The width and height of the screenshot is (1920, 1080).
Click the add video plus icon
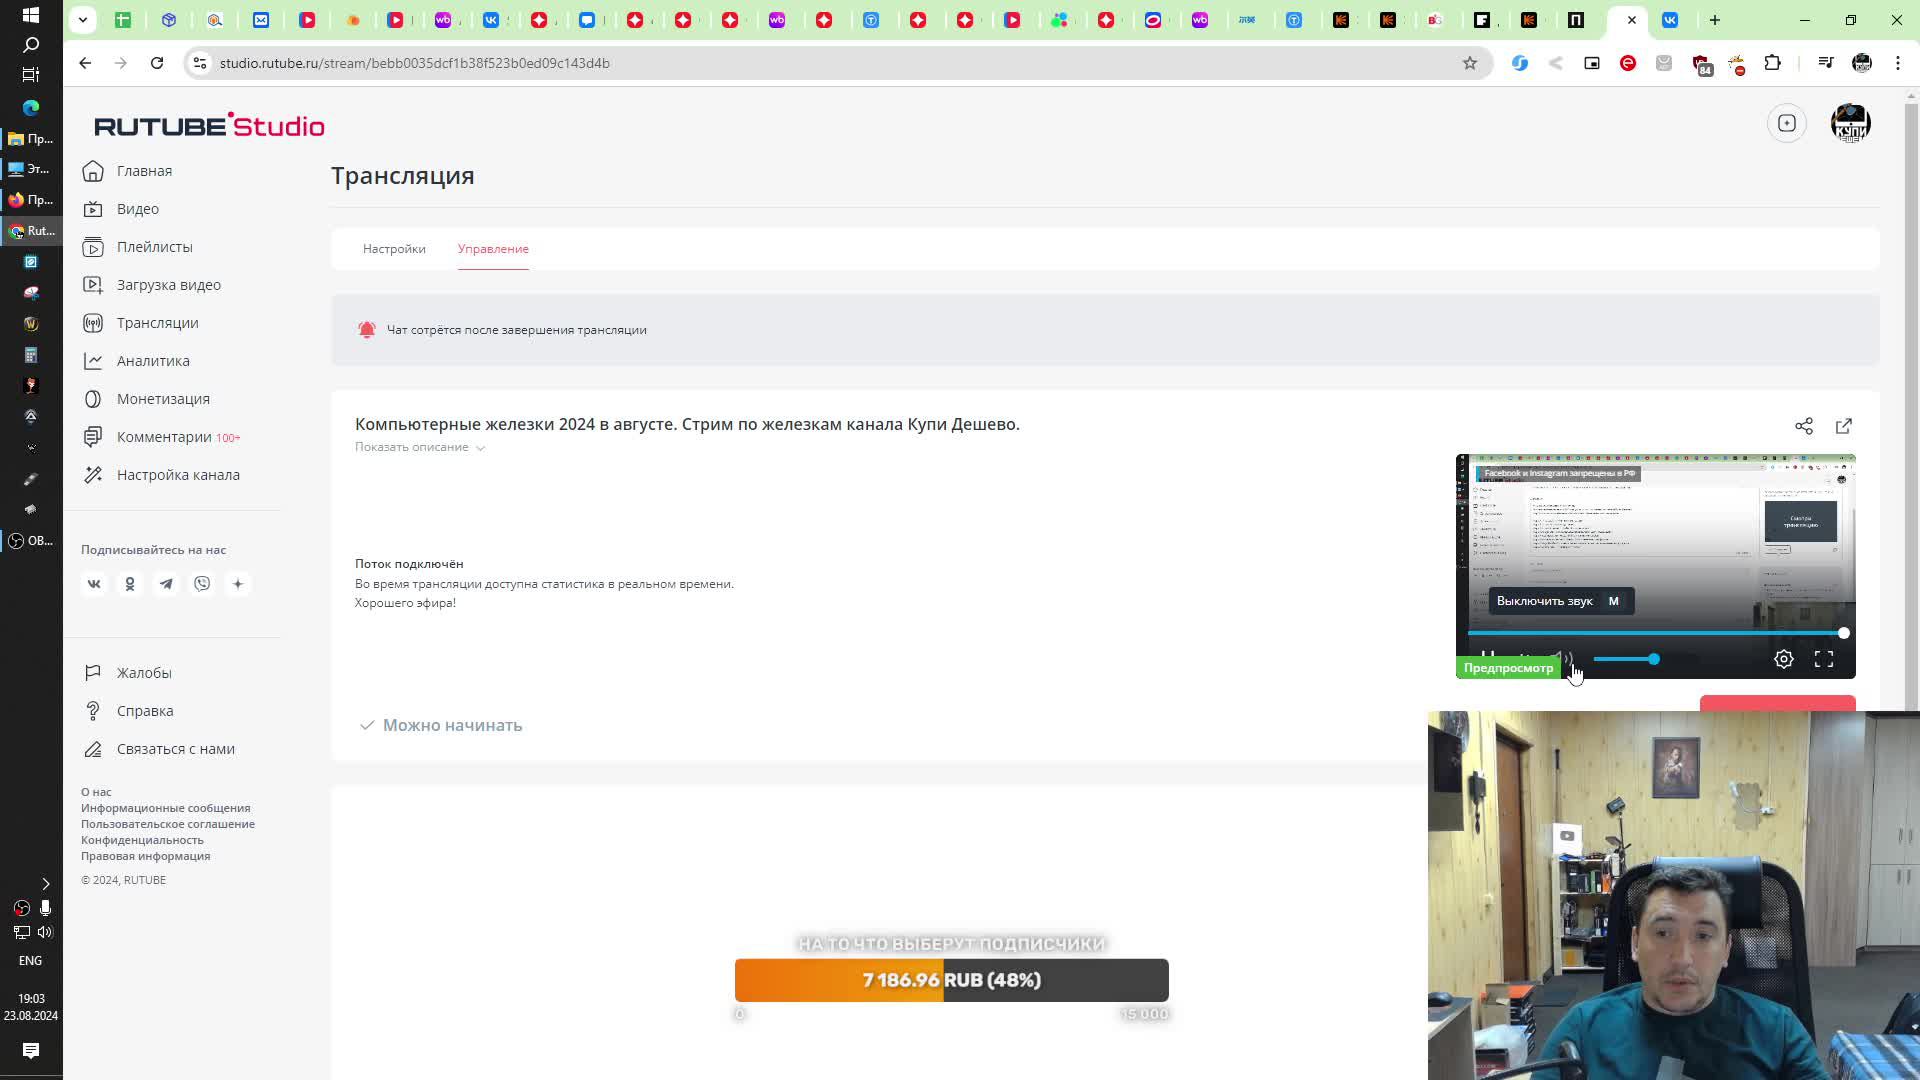pos(1786,123)
